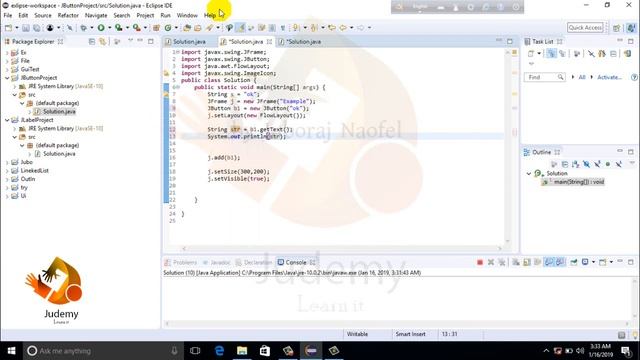Toggle Scroll Lock in Console toolbar
This screenshot has height=360, width=640.
point(527,262)
